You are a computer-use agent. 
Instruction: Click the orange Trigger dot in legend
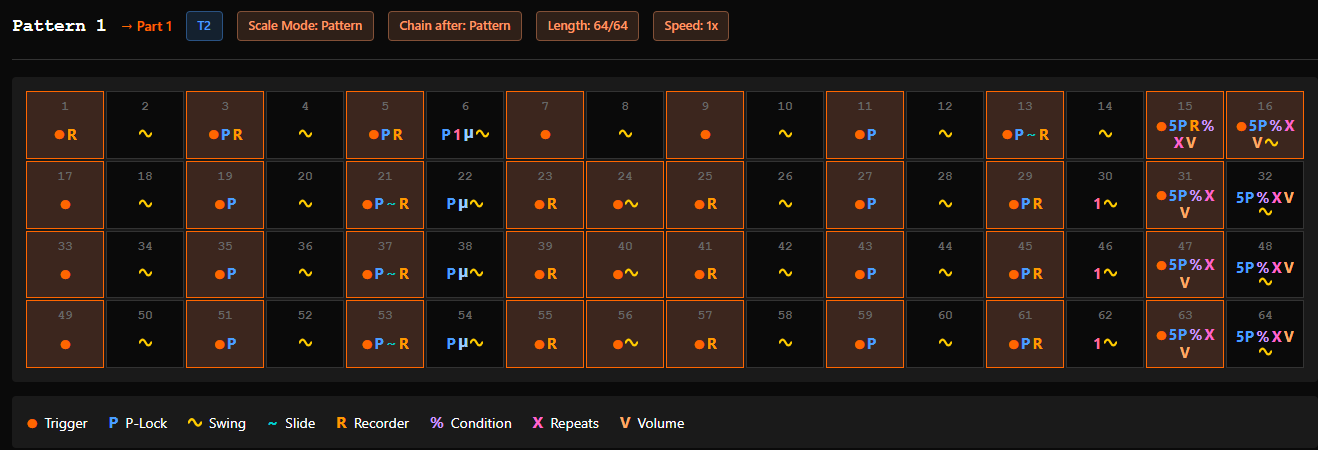point(32,424)
